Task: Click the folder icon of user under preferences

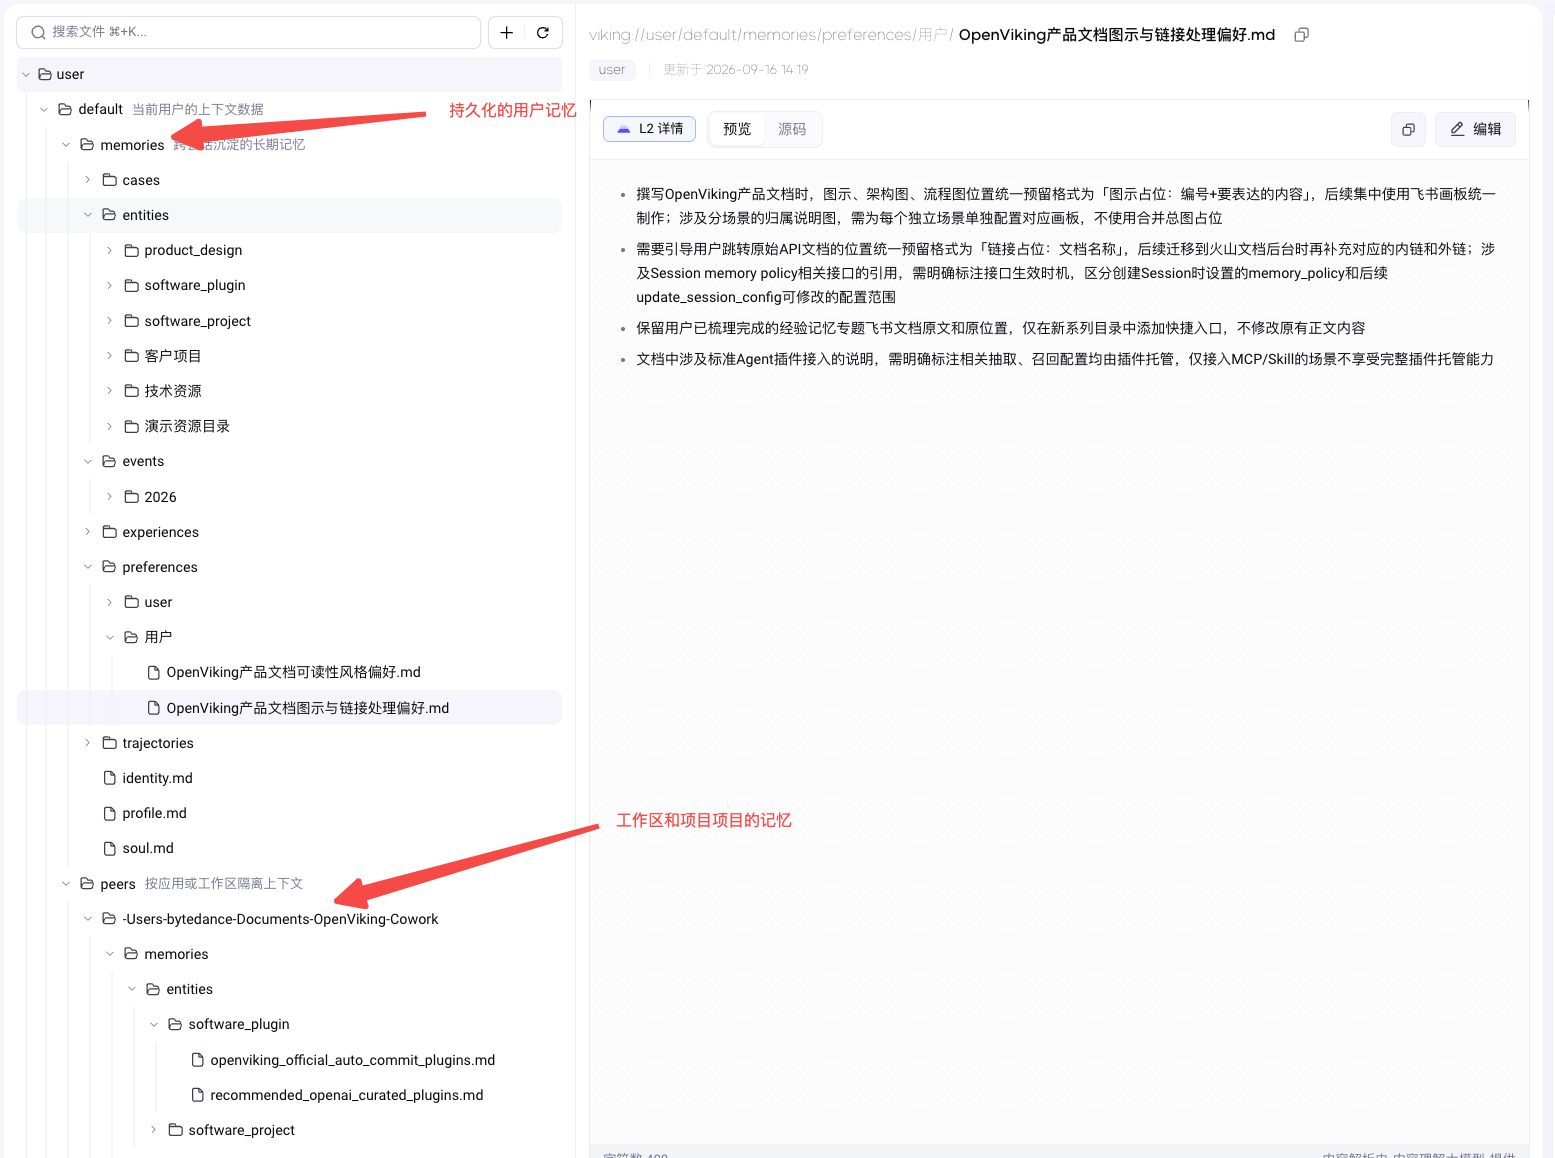Action: click(131, 602)
